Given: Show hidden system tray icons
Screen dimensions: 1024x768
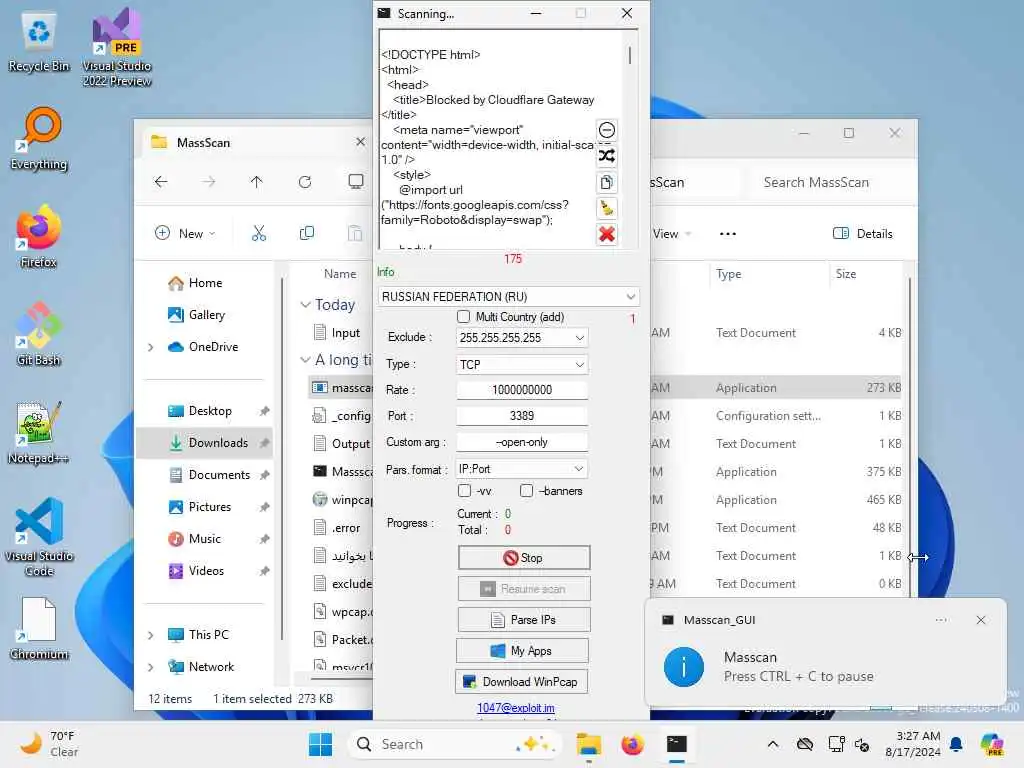Looking at the screenshot, I should pos(773,744).
